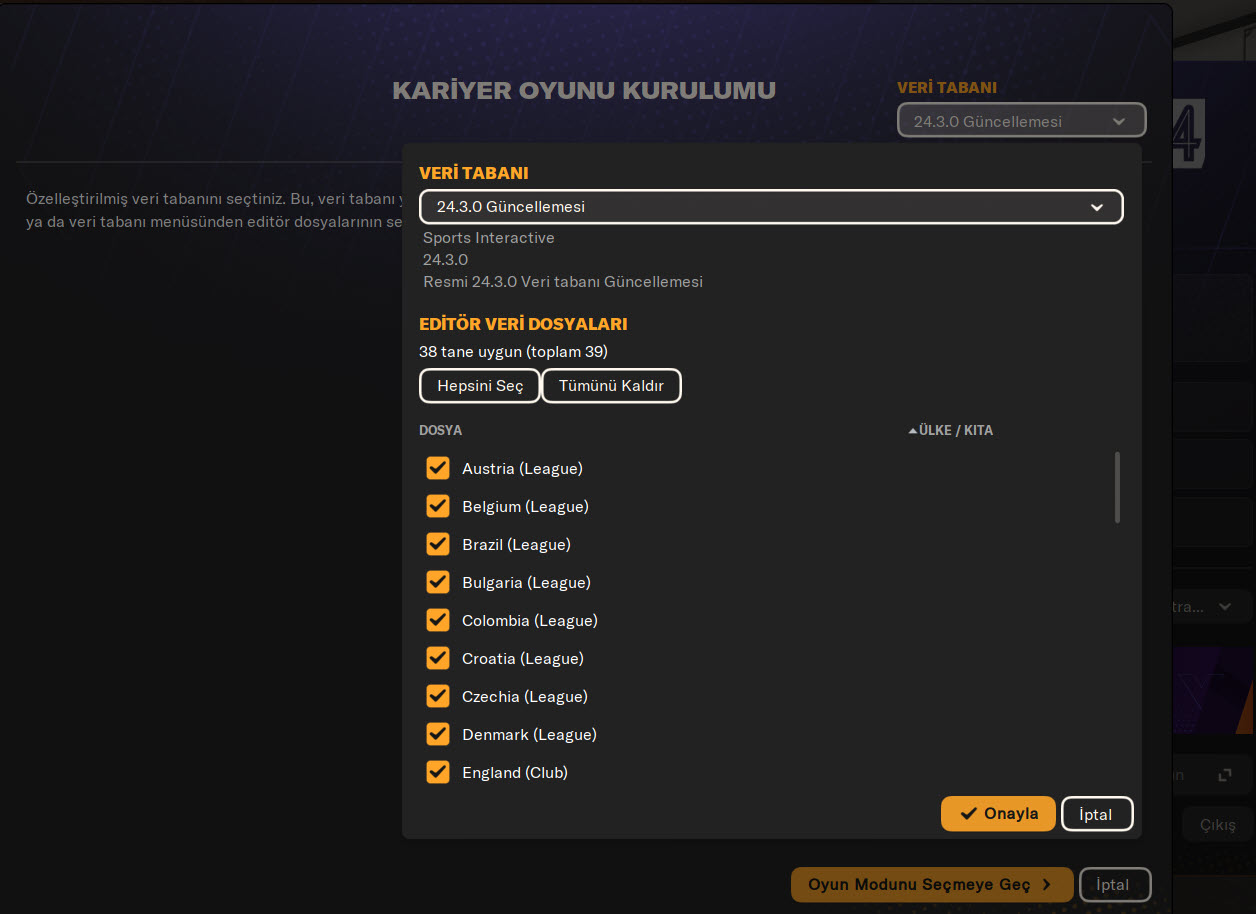Click the Tümünü Kaldır button
Image resolution: width=1256 pixels, height=914 pixels.
click(x=611, y=386)
